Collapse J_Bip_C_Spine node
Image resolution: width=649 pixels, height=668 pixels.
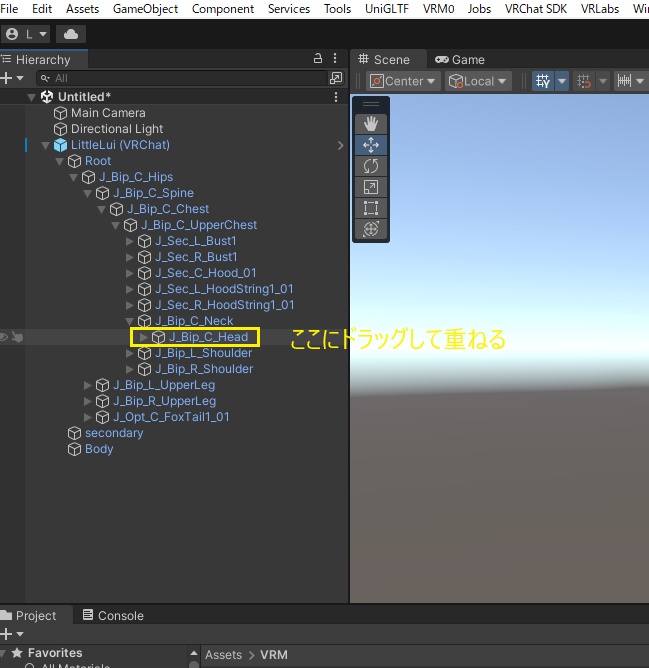point(87,193)
